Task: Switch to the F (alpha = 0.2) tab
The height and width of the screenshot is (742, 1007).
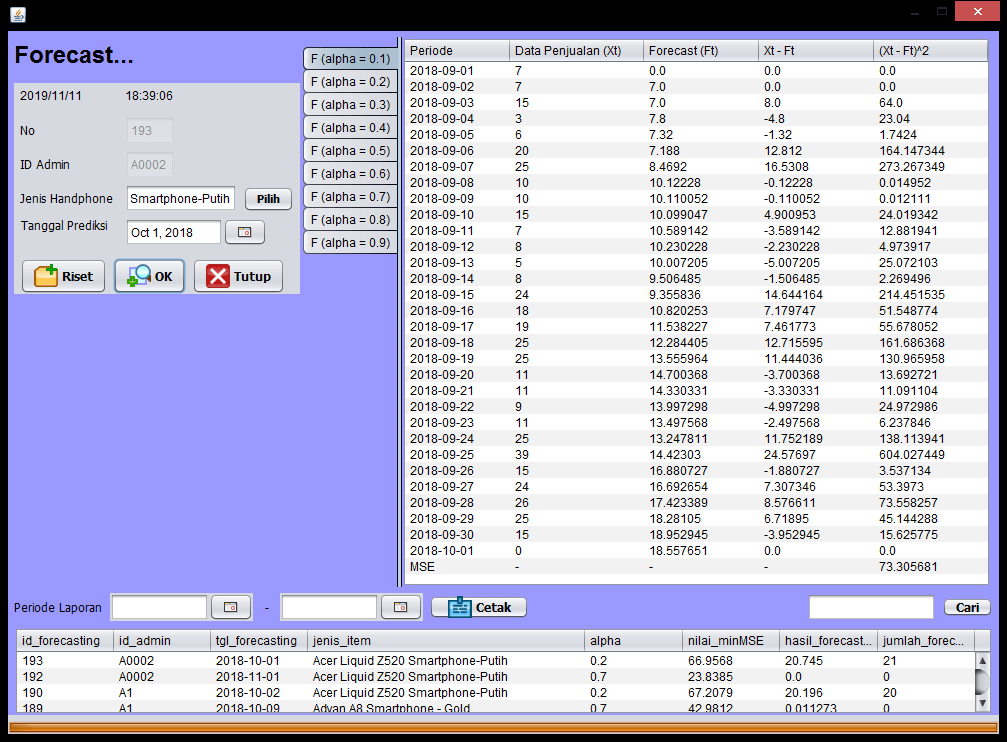Action: [350, 82]
